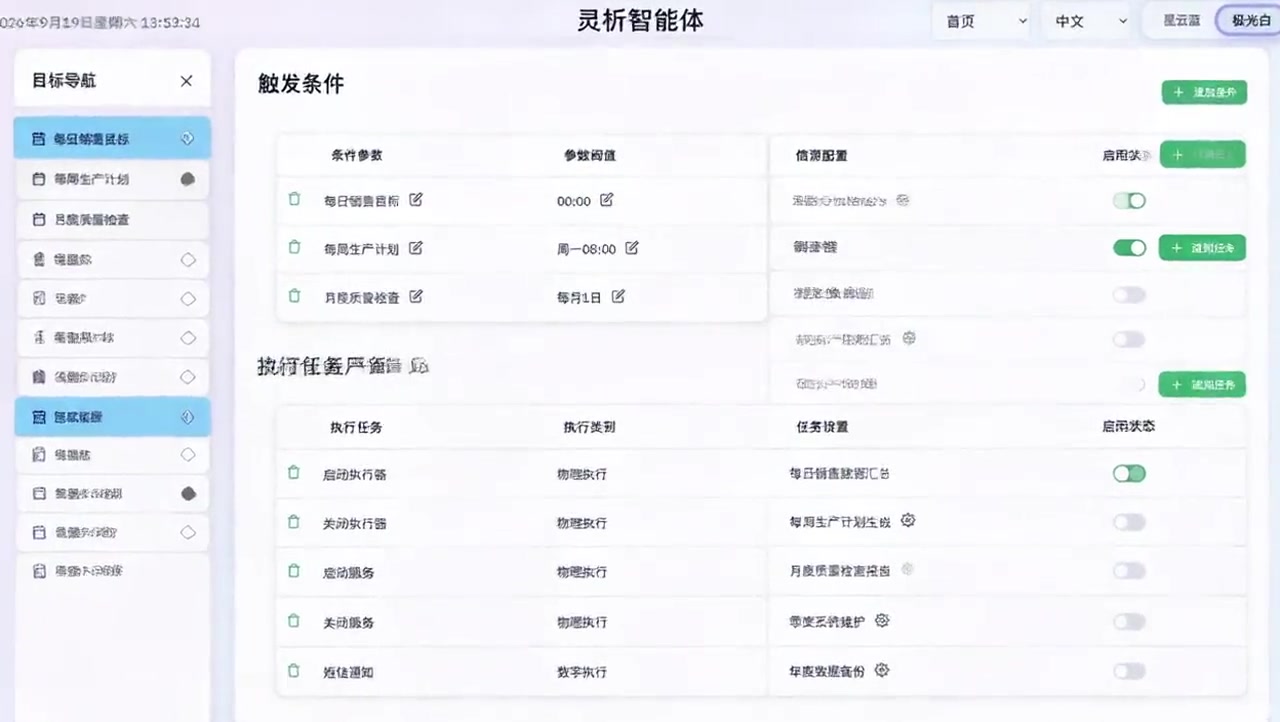
Task: Delete the 每周生产计划 trigger condition row
Action: coord(294,247)
